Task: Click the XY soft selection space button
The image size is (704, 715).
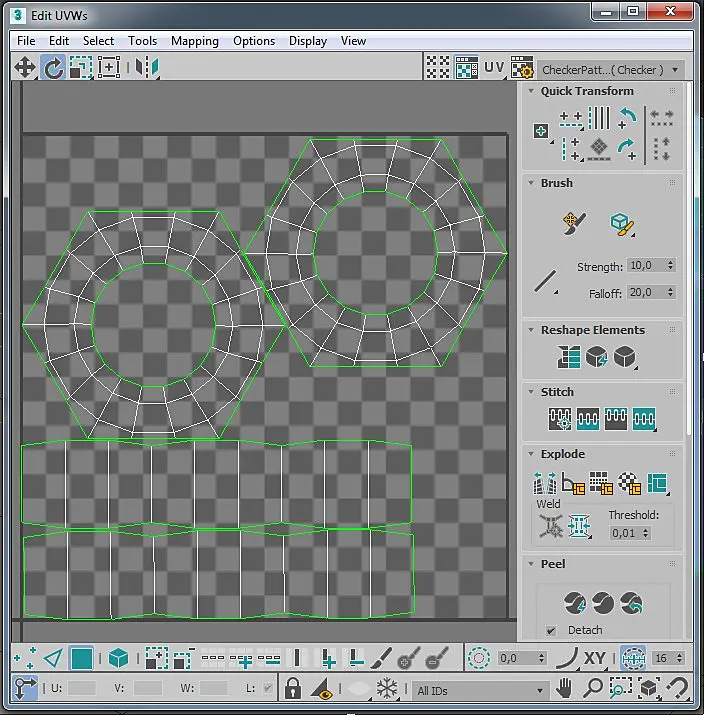Action: coord(595,658)
